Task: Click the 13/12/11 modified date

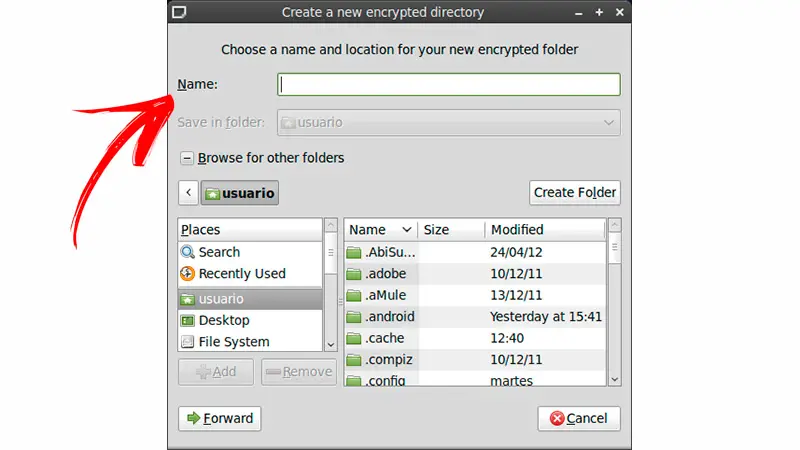Action: point(516,295)
